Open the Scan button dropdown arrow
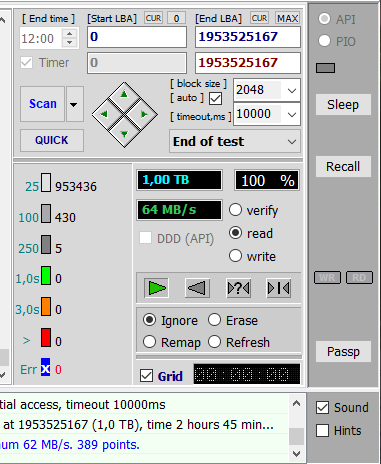 pos(75,104)
